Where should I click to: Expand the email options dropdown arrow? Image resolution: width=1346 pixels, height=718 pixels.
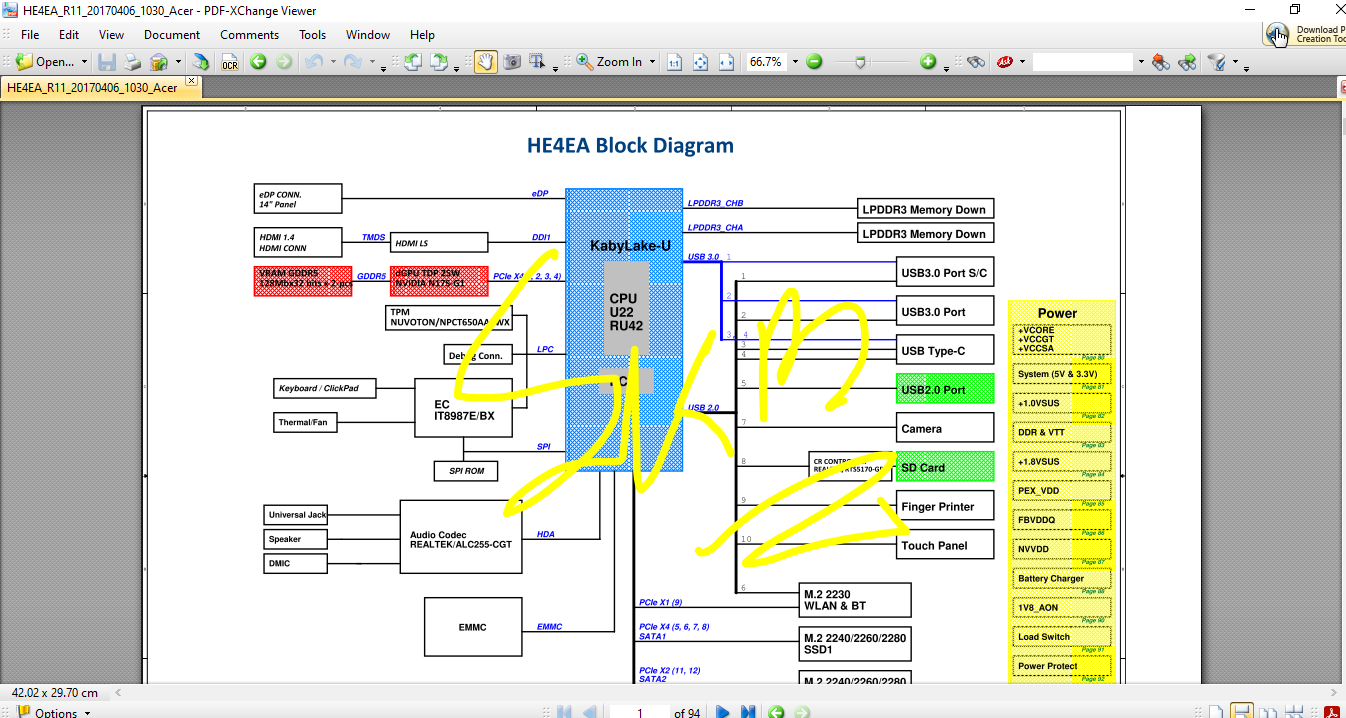tap(178, 62)
